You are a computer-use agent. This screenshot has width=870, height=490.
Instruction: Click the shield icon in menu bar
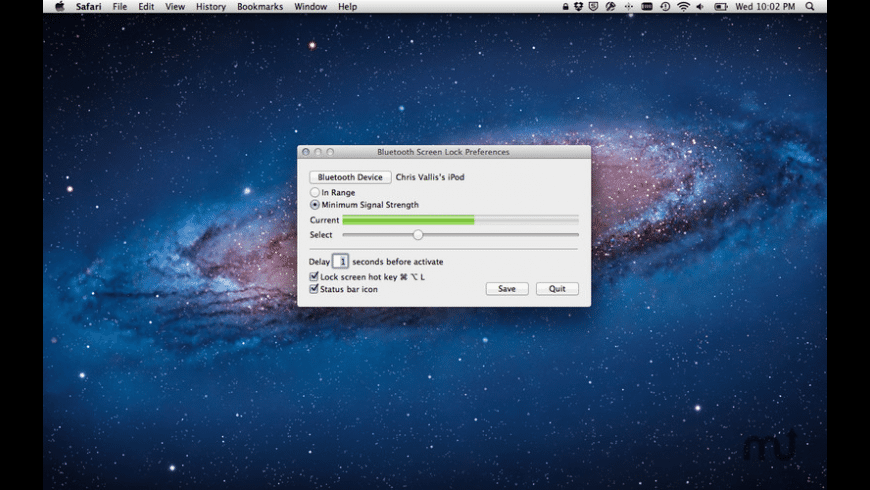pyautogui.click(x=594, y=7)
